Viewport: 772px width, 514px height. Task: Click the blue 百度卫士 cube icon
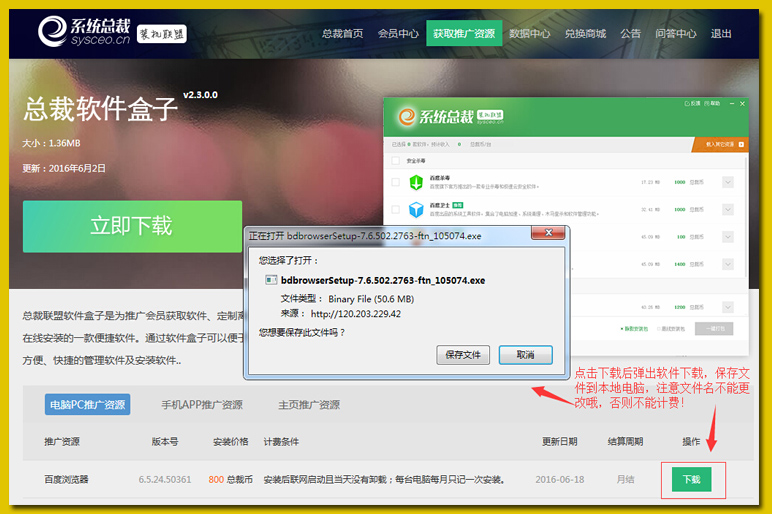point(416,209)
